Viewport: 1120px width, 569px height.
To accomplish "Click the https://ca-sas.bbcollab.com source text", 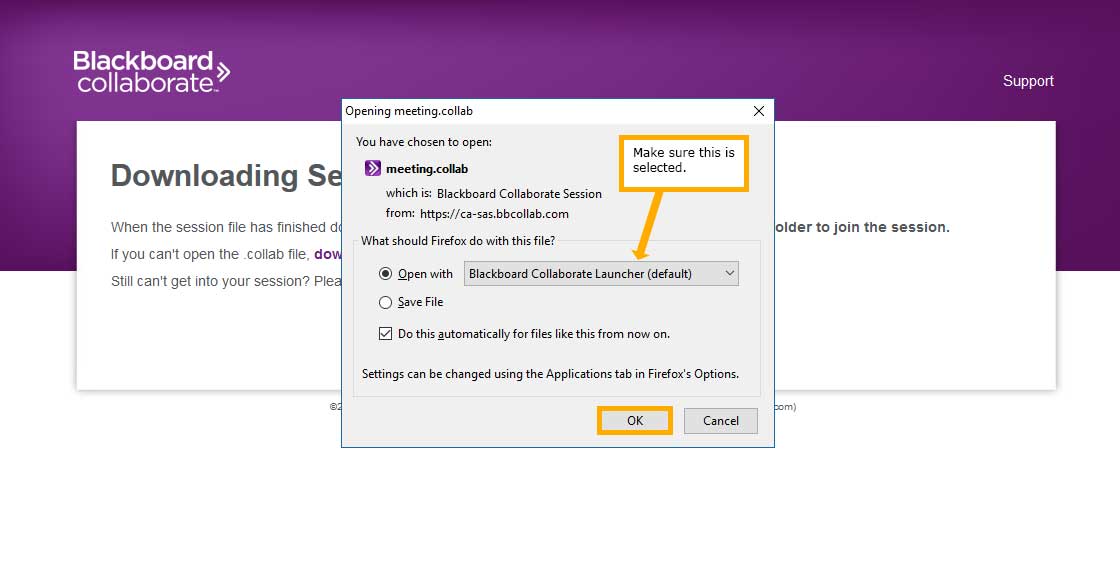I will click(x=494, y=213).
